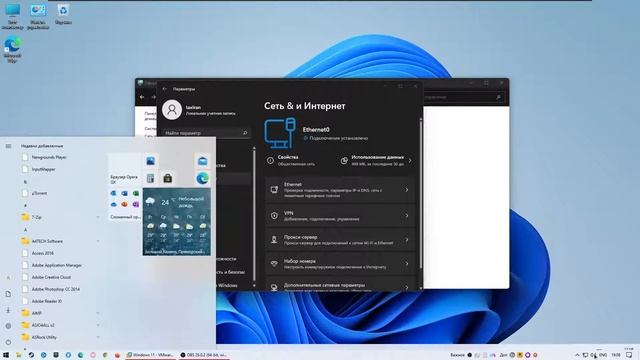
Task: Open Adobe Application Manager
Action: click(57, 265)
